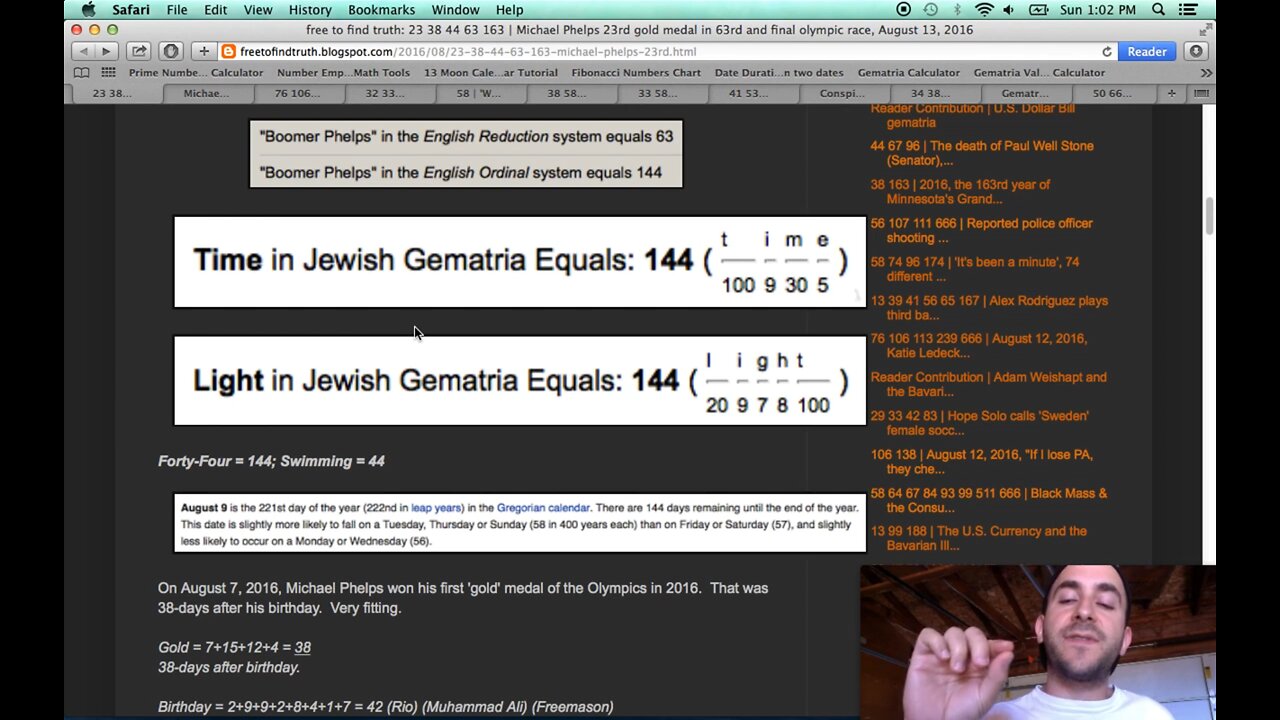Open '13 39 41 56 65 167 | Alex Rodriguez' link
This screenshot has height=720, width=1280.
[989, 308]
